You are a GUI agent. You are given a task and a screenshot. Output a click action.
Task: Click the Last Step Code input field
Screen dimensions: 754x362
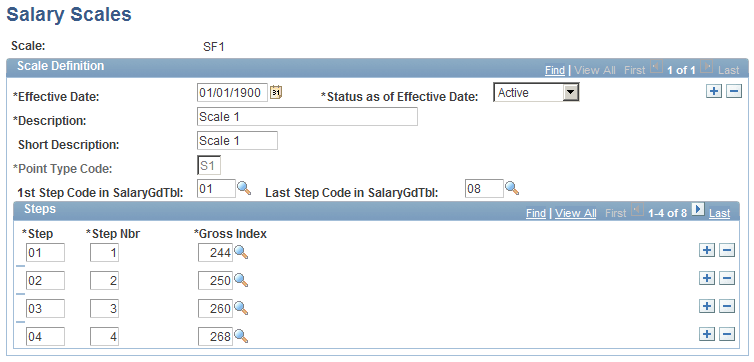484,188
